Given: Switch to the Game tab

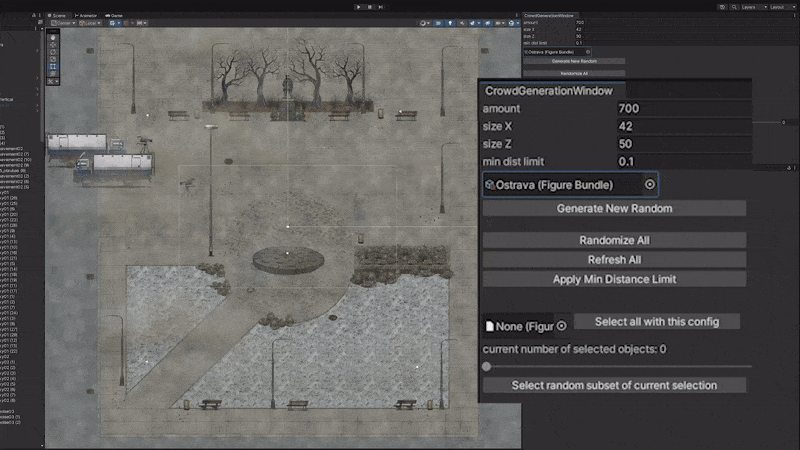Looking at the screenshot, I should tap(114, 15).
